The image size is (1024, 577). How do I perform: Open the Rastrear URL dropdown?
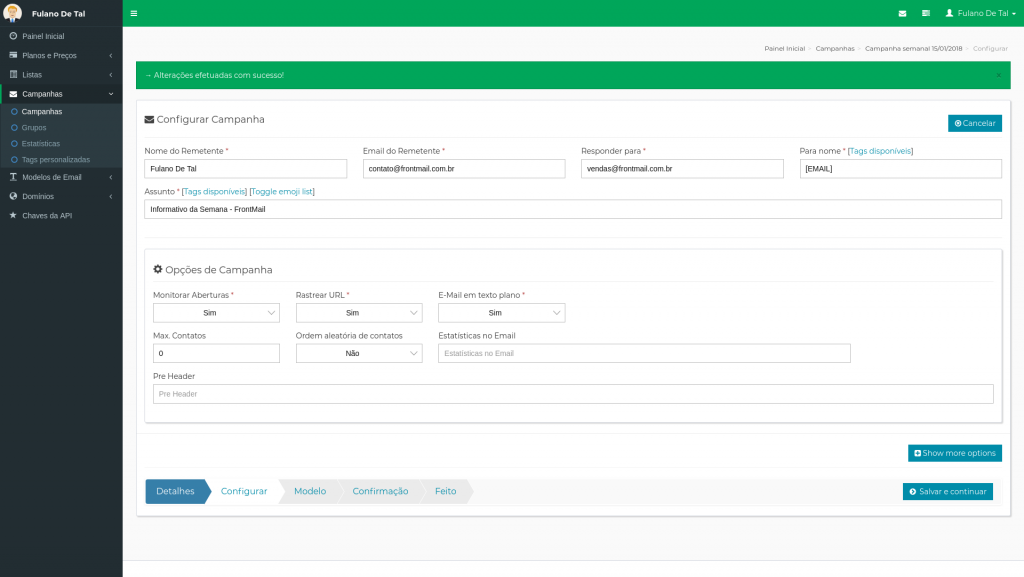(359, 313)
